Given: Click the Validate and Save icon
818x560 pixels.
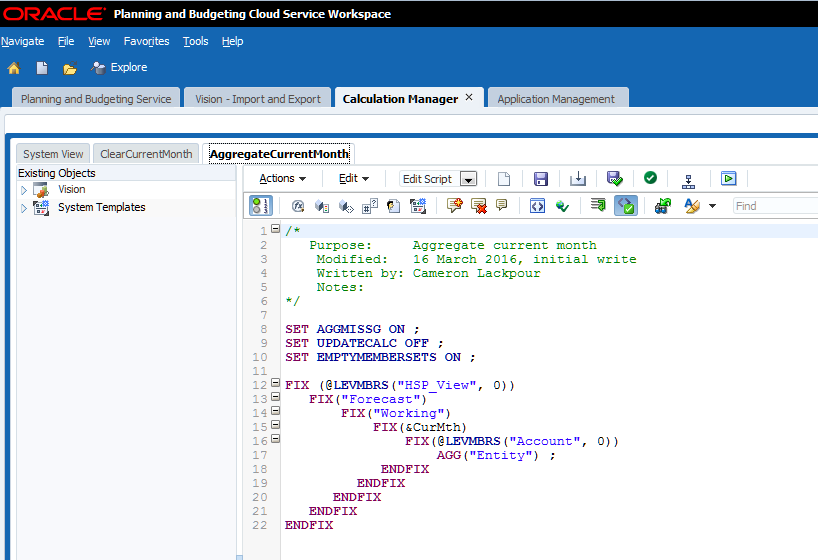Looking at the screenshot, I should [x=614, y=179].
